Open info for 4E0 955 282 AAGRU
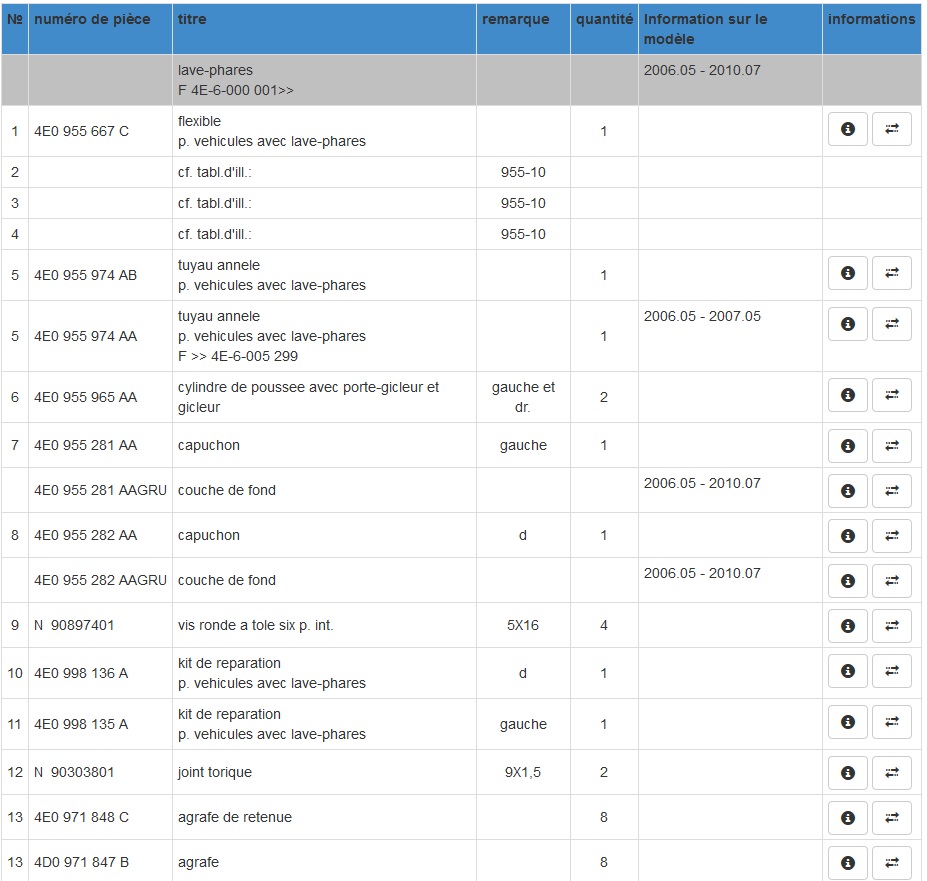This screenshot has width=927, height=881. coord(847,581)
